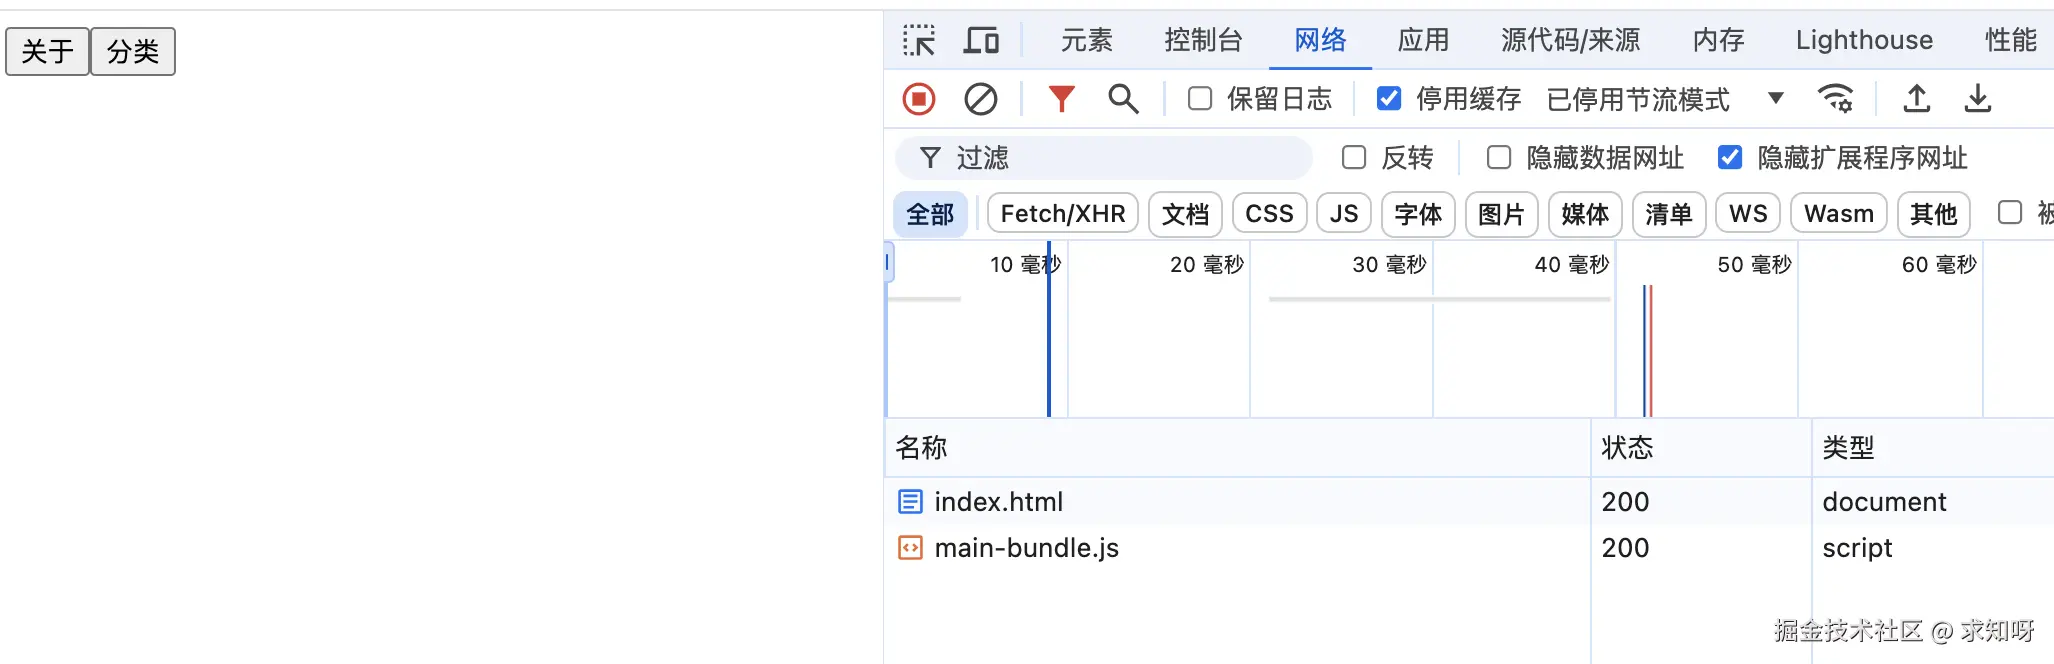Viewport: 2054px width, 664px height.
Task: Select the 全部 request type filter
Action: click(930, 214)
